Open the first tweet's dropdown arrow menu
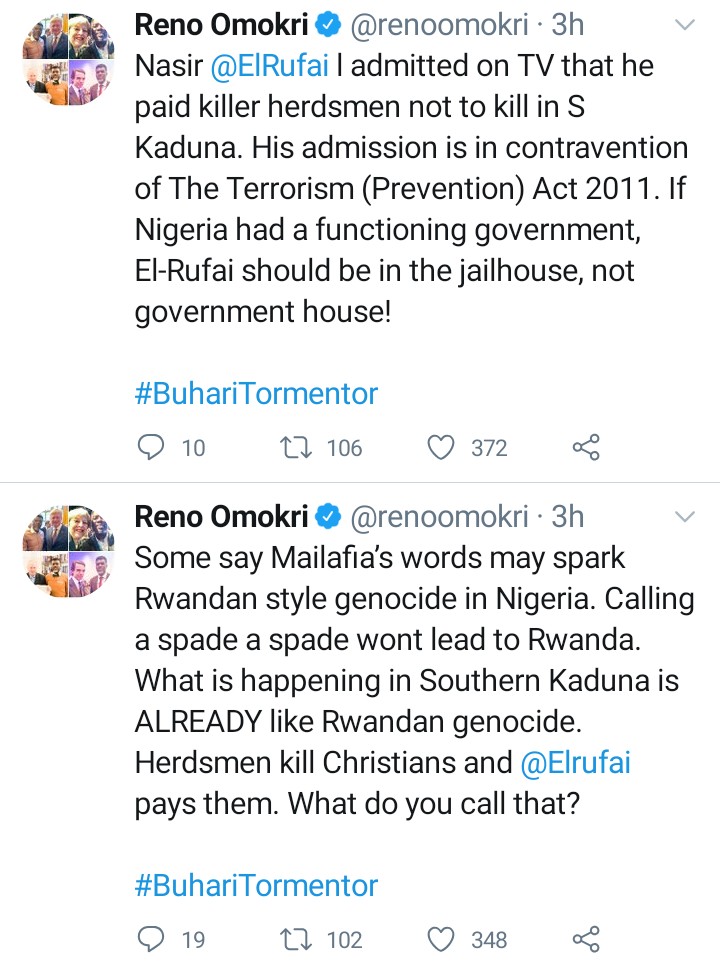The height and width of the screenshot is (967, 720). click(x=685, y=24)
